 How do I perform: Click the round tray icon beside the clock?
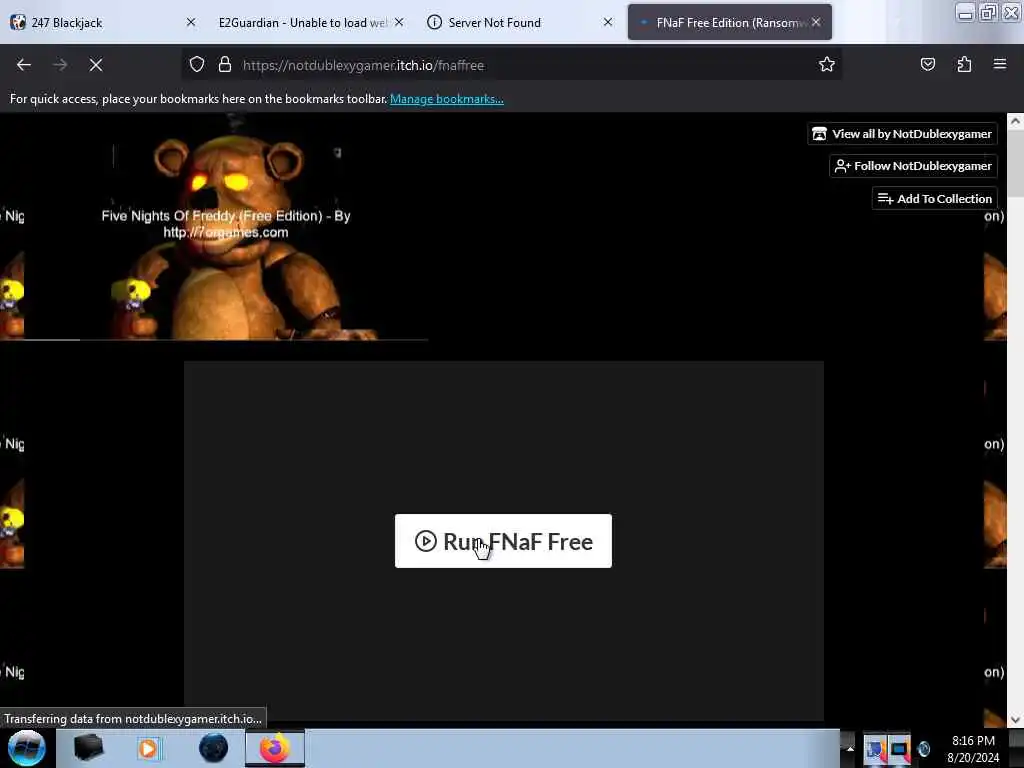pyautogui.click(x=923, y=749)
